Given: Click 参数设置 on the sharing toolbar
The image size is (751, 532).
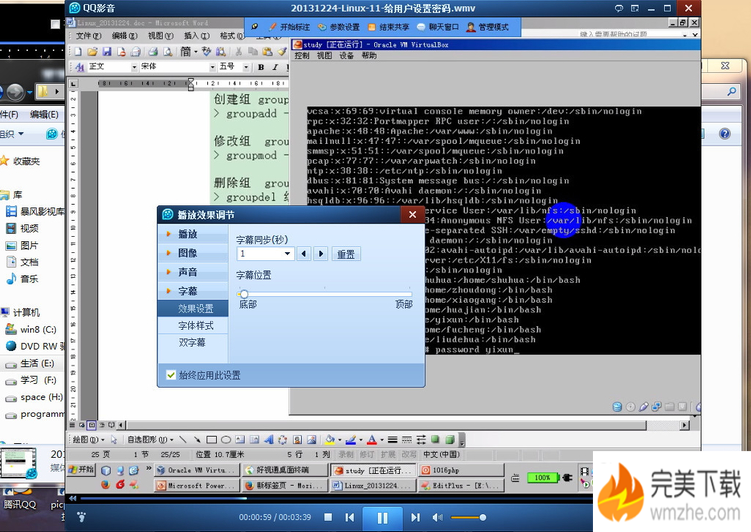Looking at the screenshot, I should click(339, 27).
